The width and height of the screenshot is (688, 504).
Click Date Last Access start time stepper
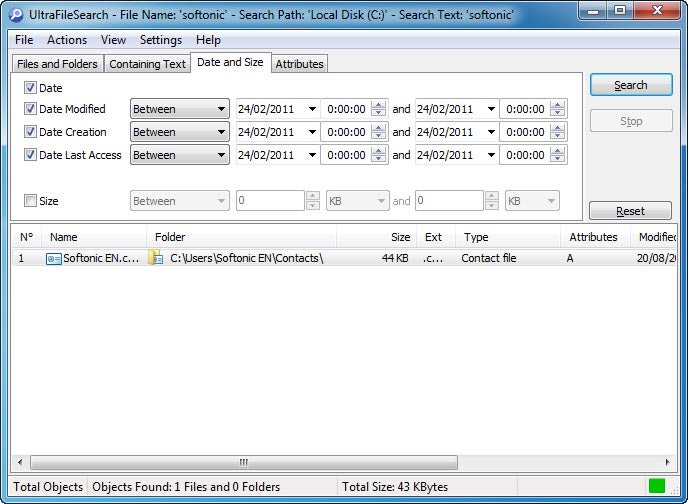point(378,155)
